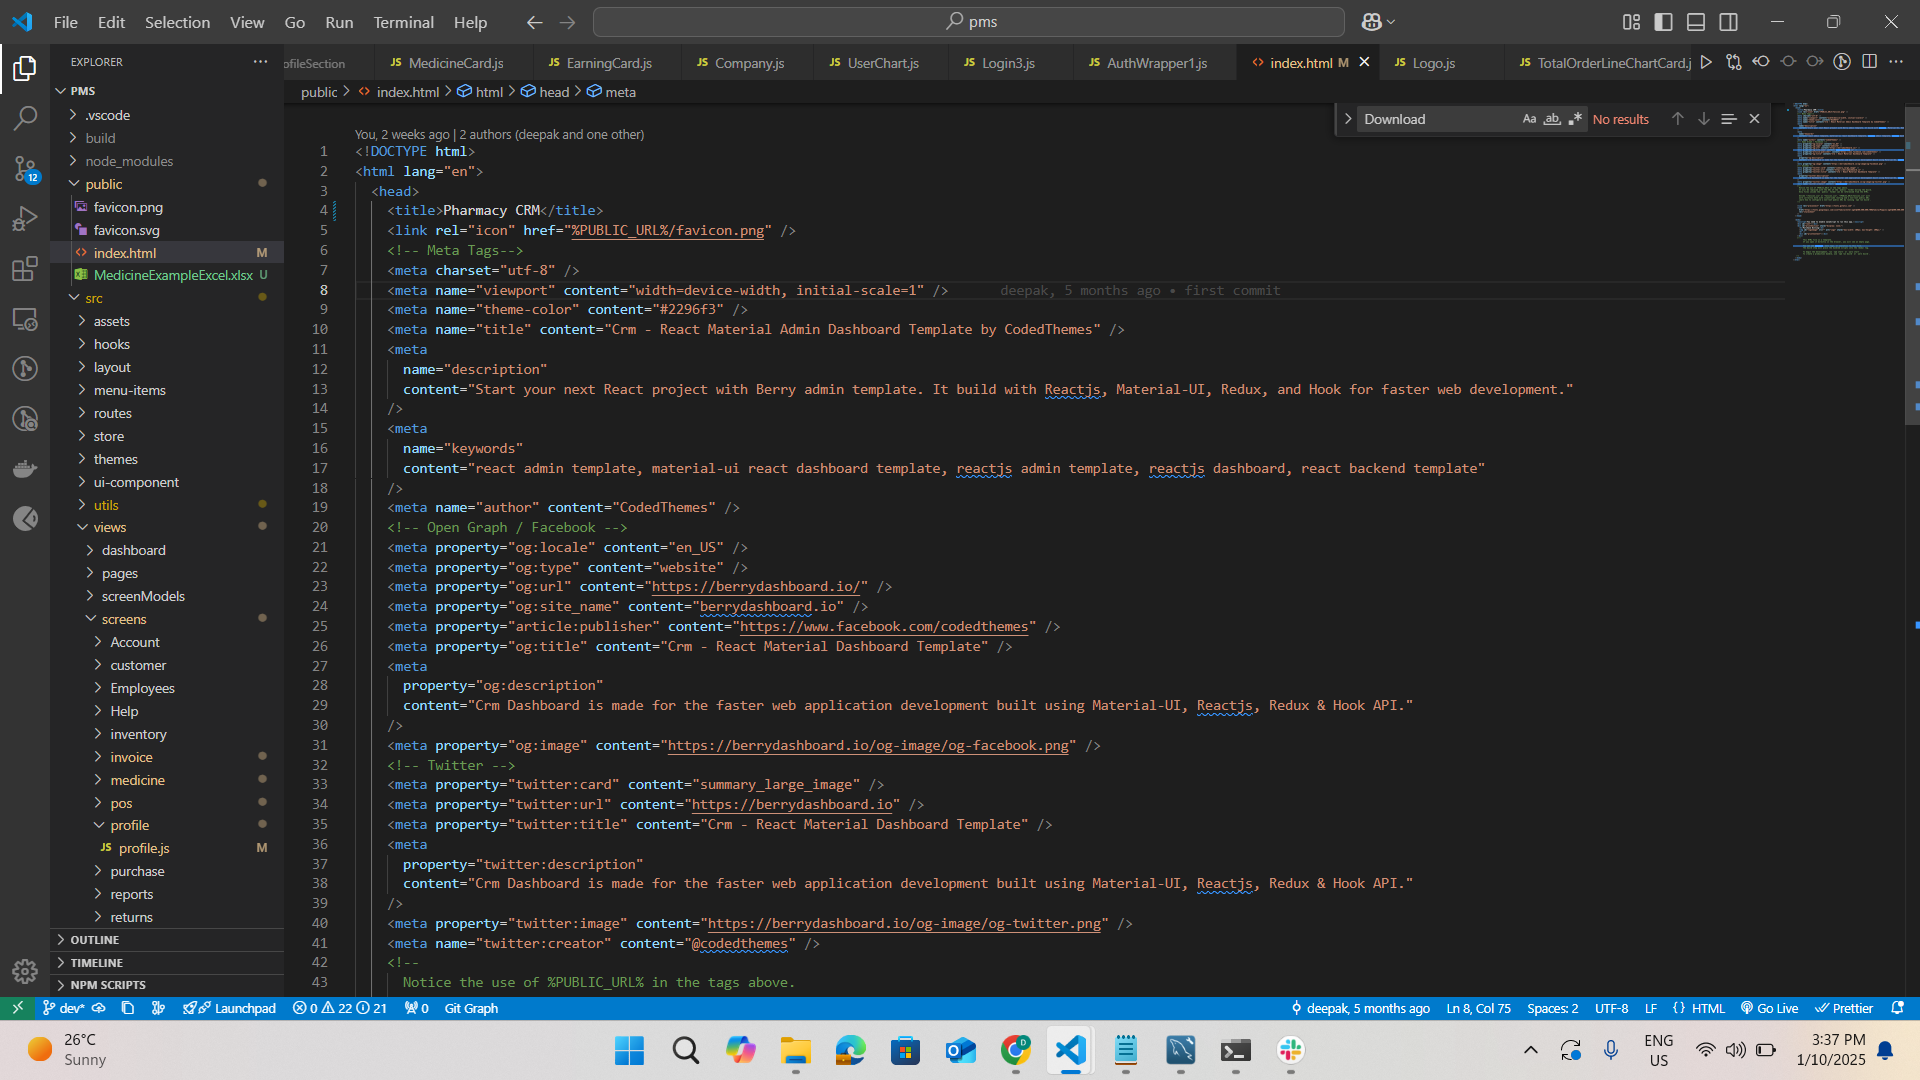The width and height of the screenshot is (1920, 1080).
Task: Toggle Replace expander in find widget
Action: click(1347, 119)
